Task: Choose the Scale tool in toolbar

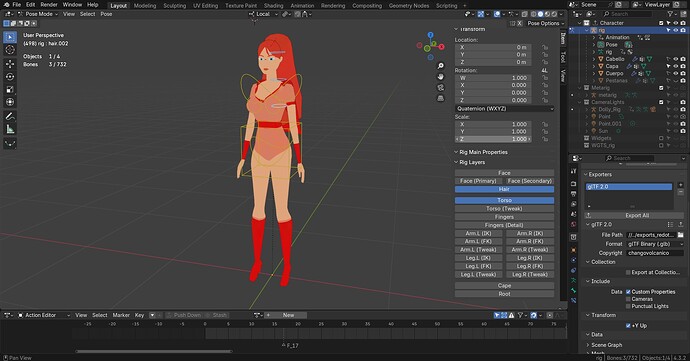Action: (10, 89)
